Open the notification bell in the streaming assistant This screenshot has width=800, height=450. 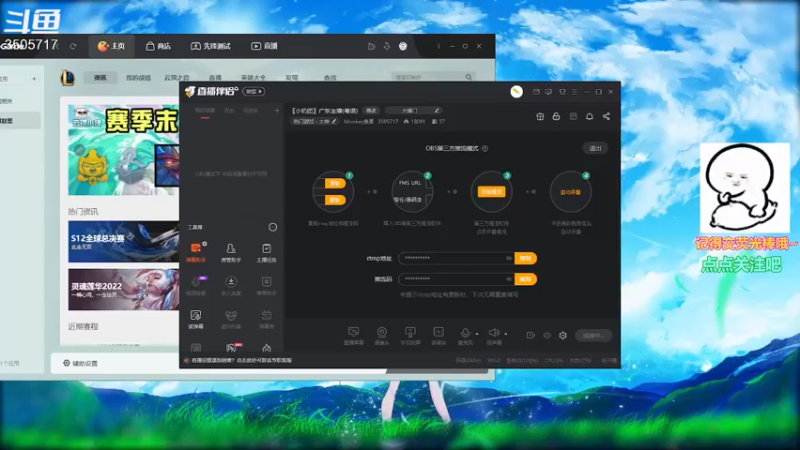tap(589, 116)
